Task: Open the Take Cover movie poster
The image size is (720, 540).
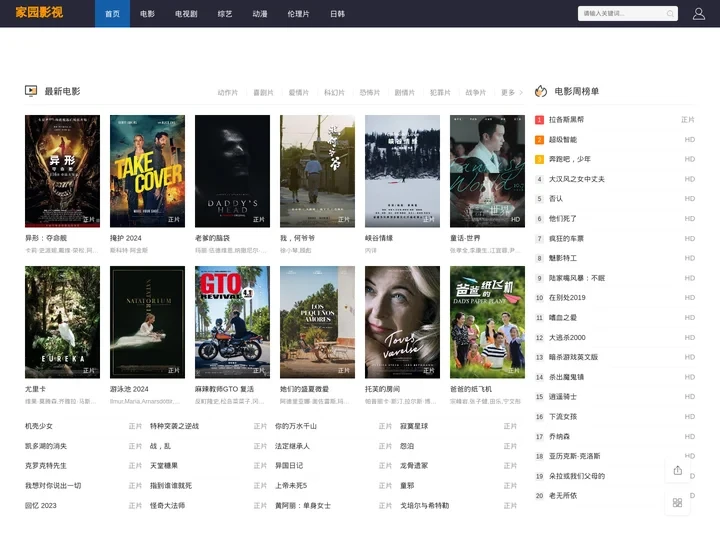Action: click(147, 171)
